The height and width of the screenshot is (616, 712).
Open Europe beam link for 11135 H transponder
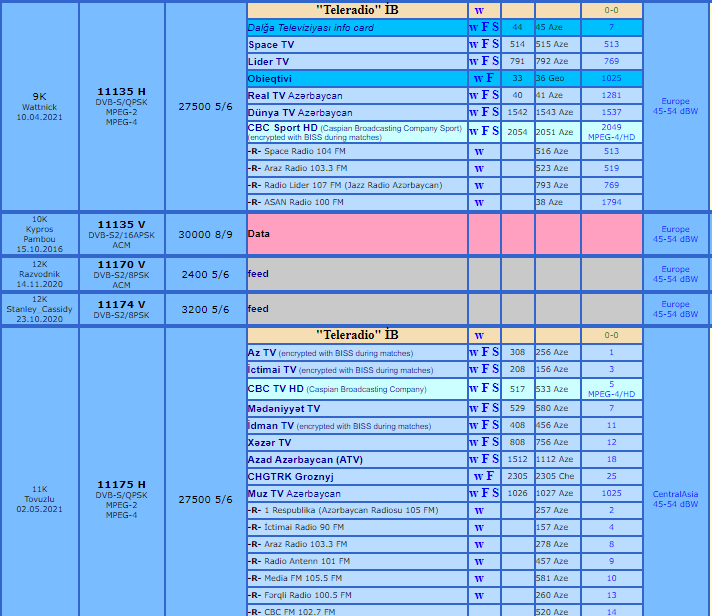pyautogui.click(x=675, y=106)
